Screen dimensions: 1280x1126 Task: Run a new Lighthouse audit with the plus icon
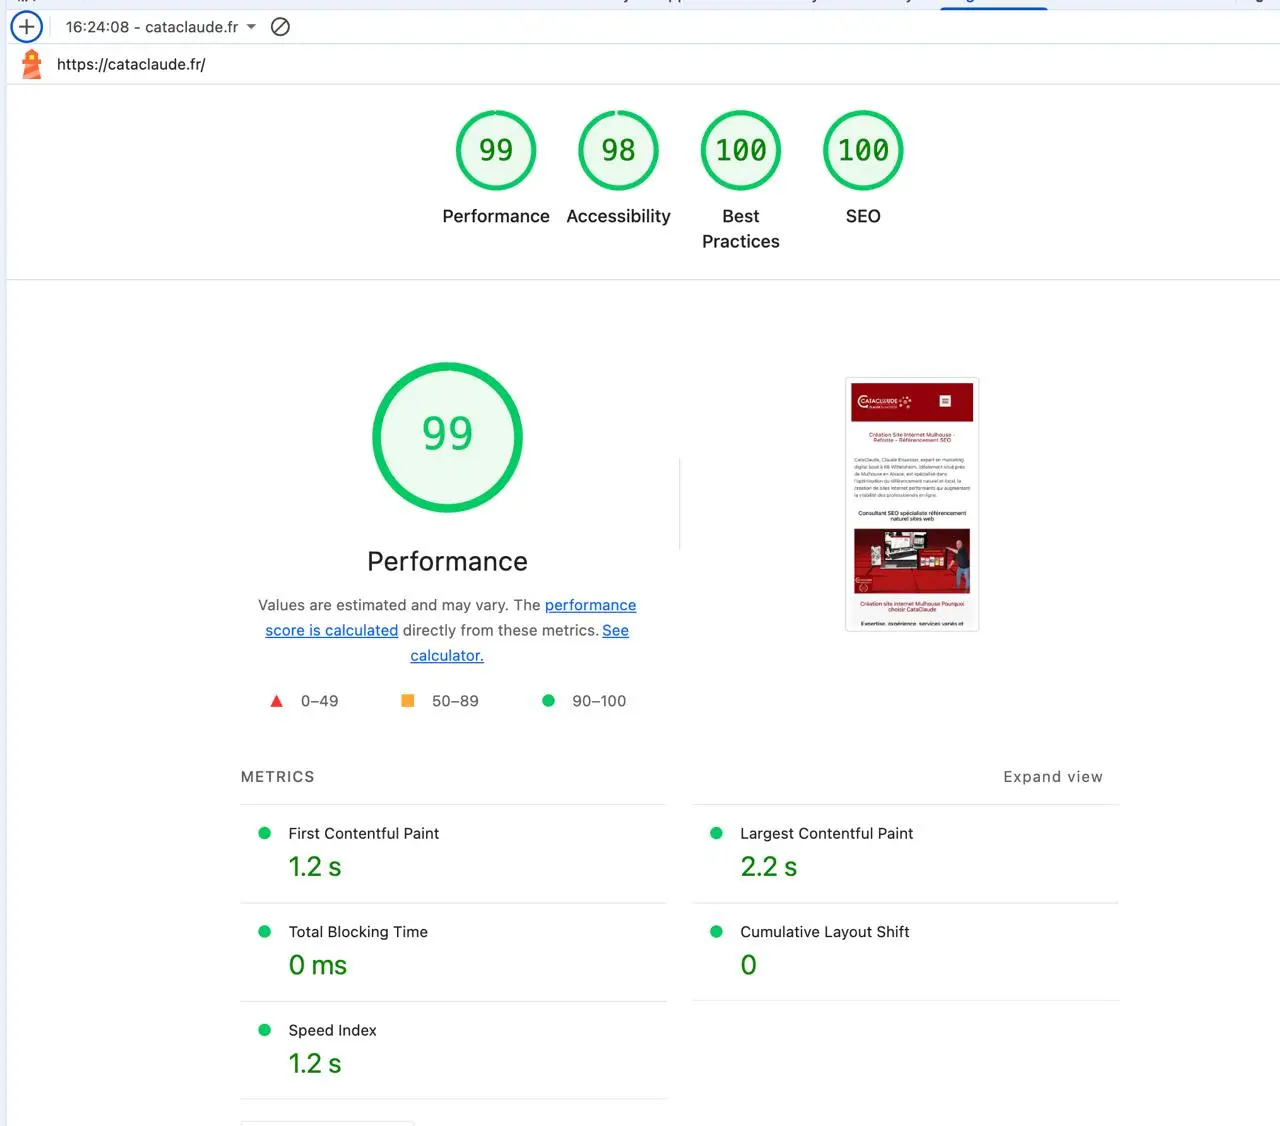26,27
